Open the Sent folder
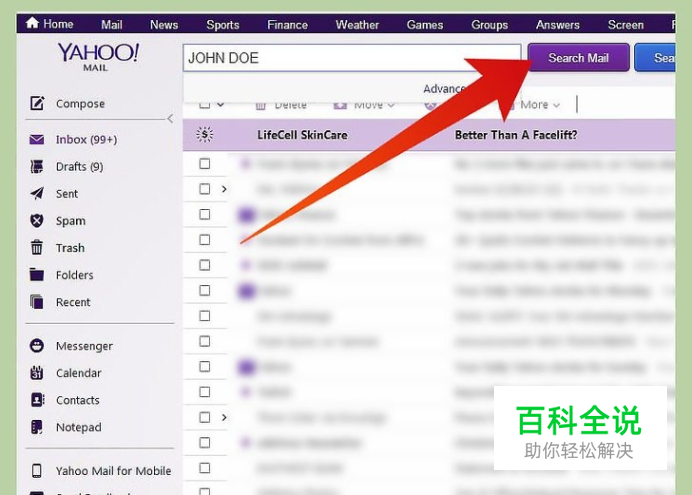The width and height of the screenshot is (692, 495). (67, 194)
